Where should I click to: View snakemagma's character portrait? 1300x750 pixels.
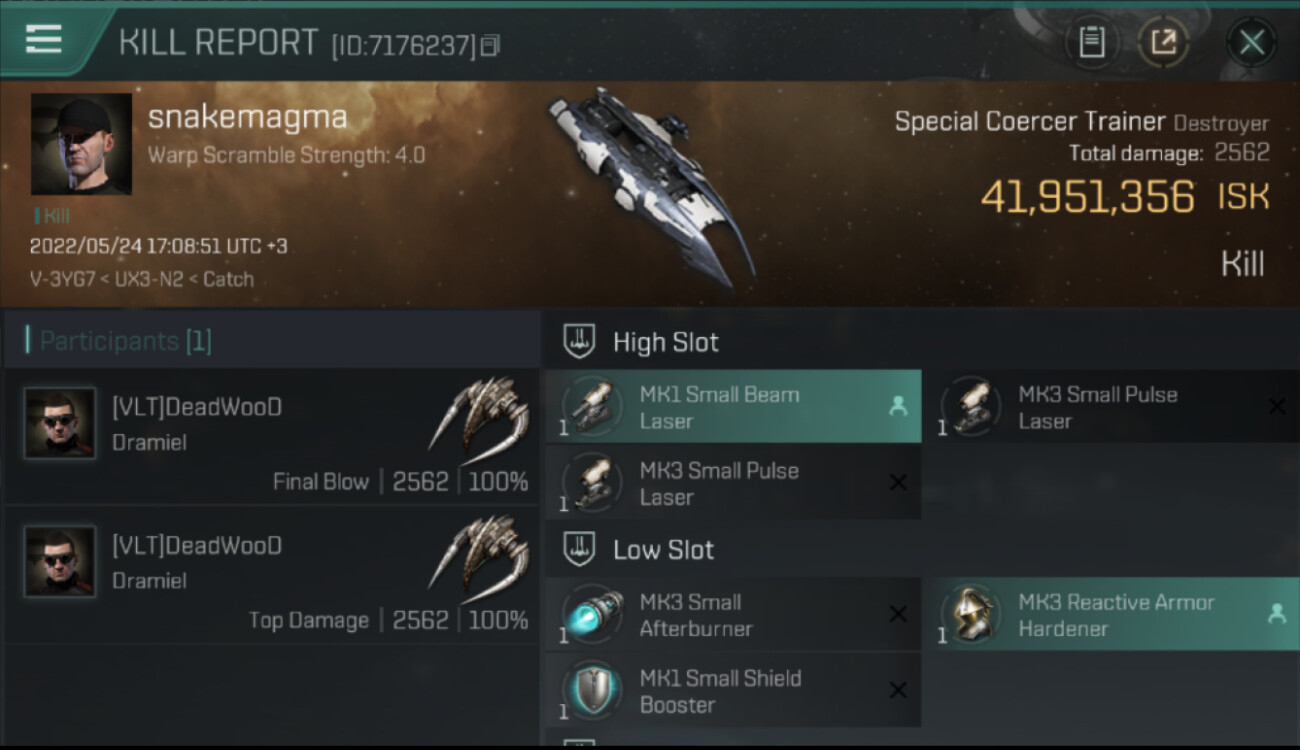[81, 144]
